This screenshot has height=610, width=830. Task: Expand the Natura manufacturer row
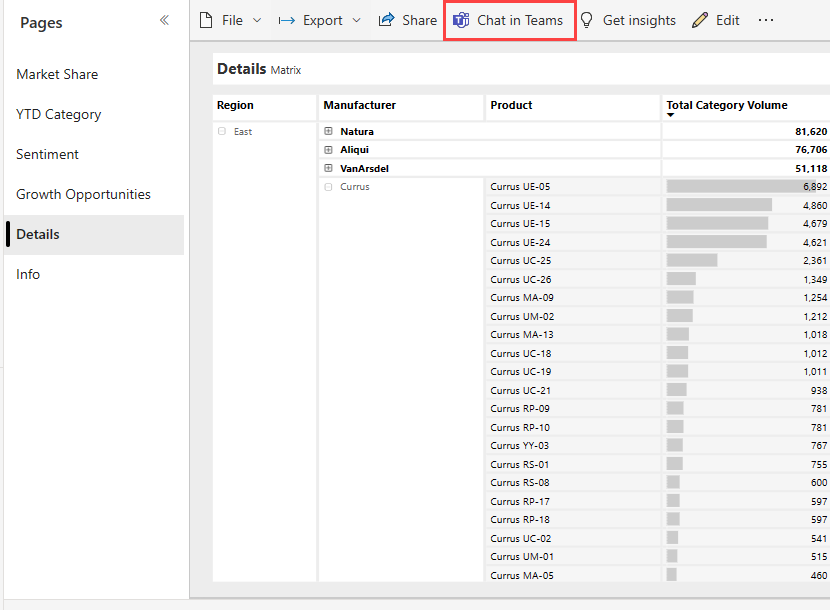tap(328, 131)
